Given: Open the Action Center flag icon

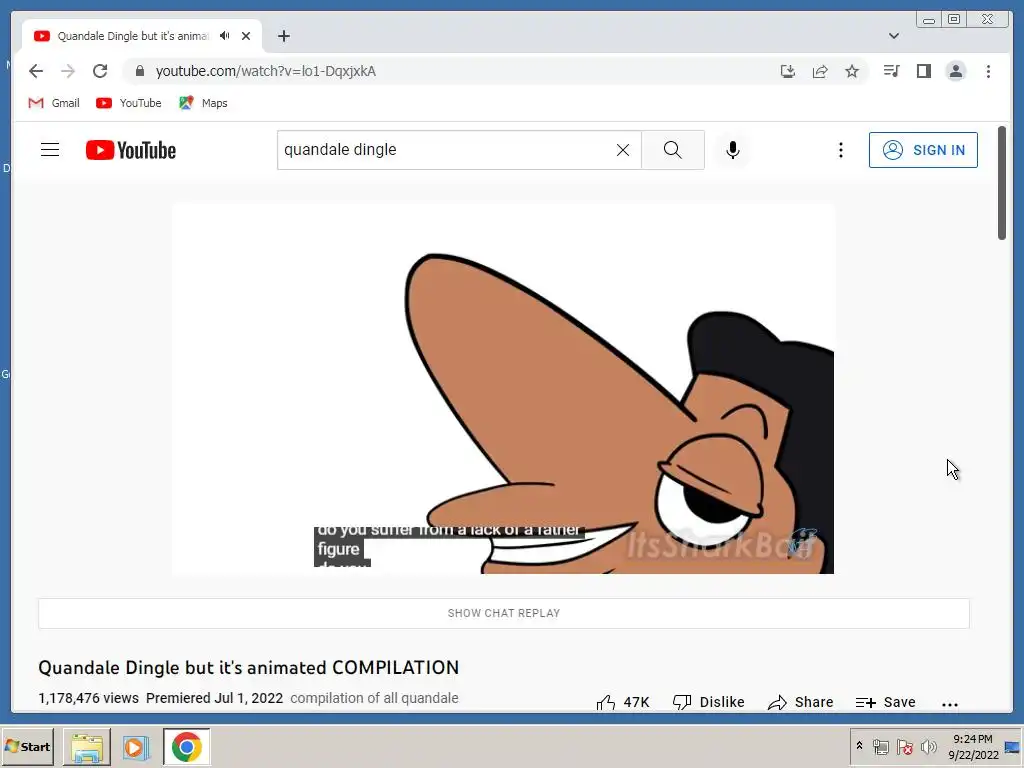Looking at the screenshot, I should click(904, 747).
